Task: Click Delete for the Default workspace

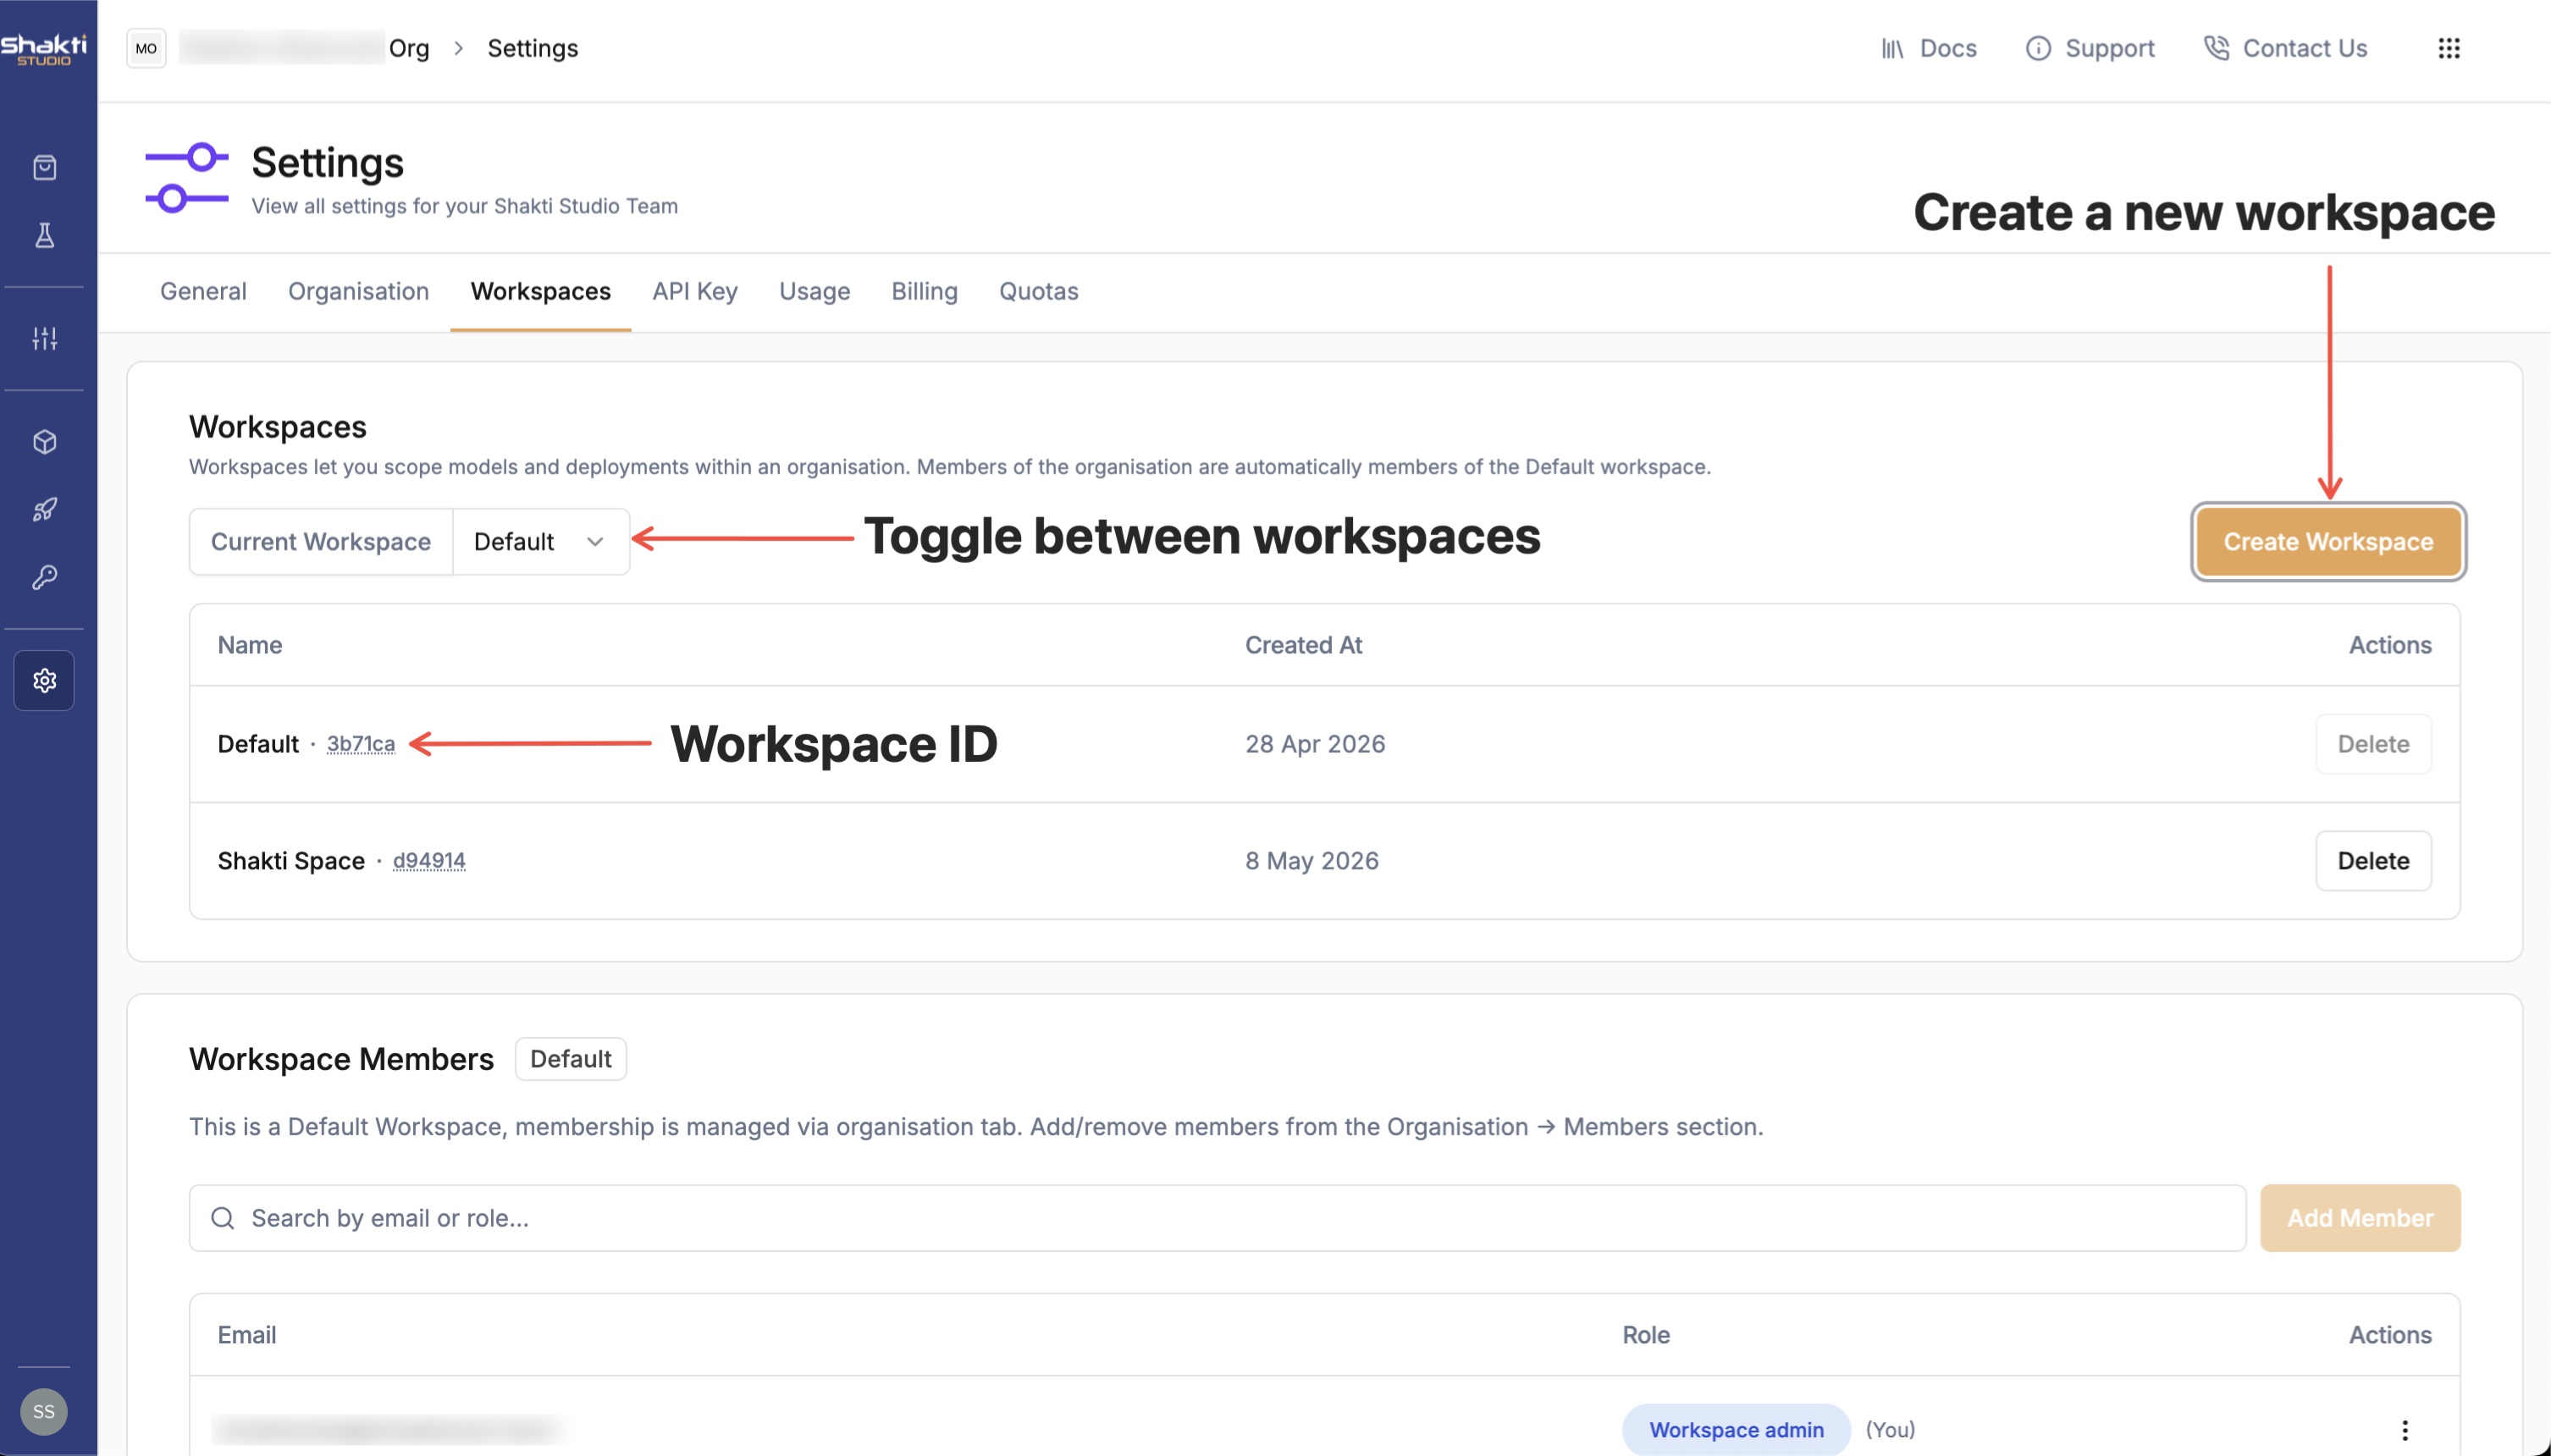Action: coord(2373,744)
